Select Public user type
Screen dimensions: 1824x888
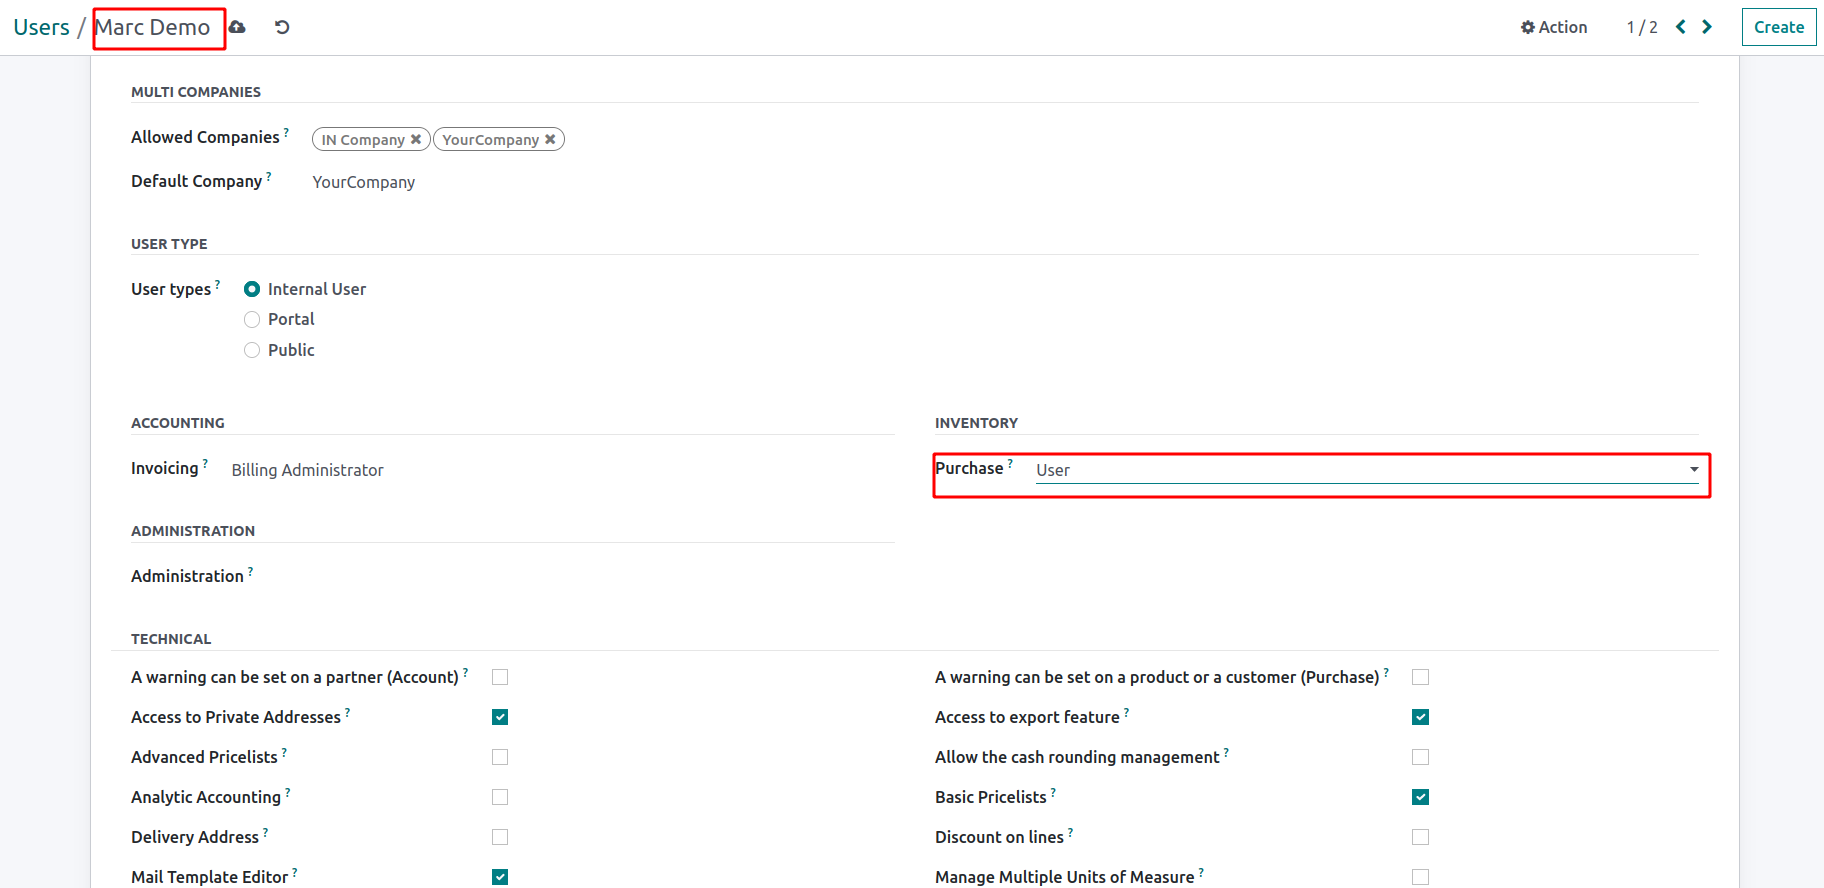click(x=252, y=350)
